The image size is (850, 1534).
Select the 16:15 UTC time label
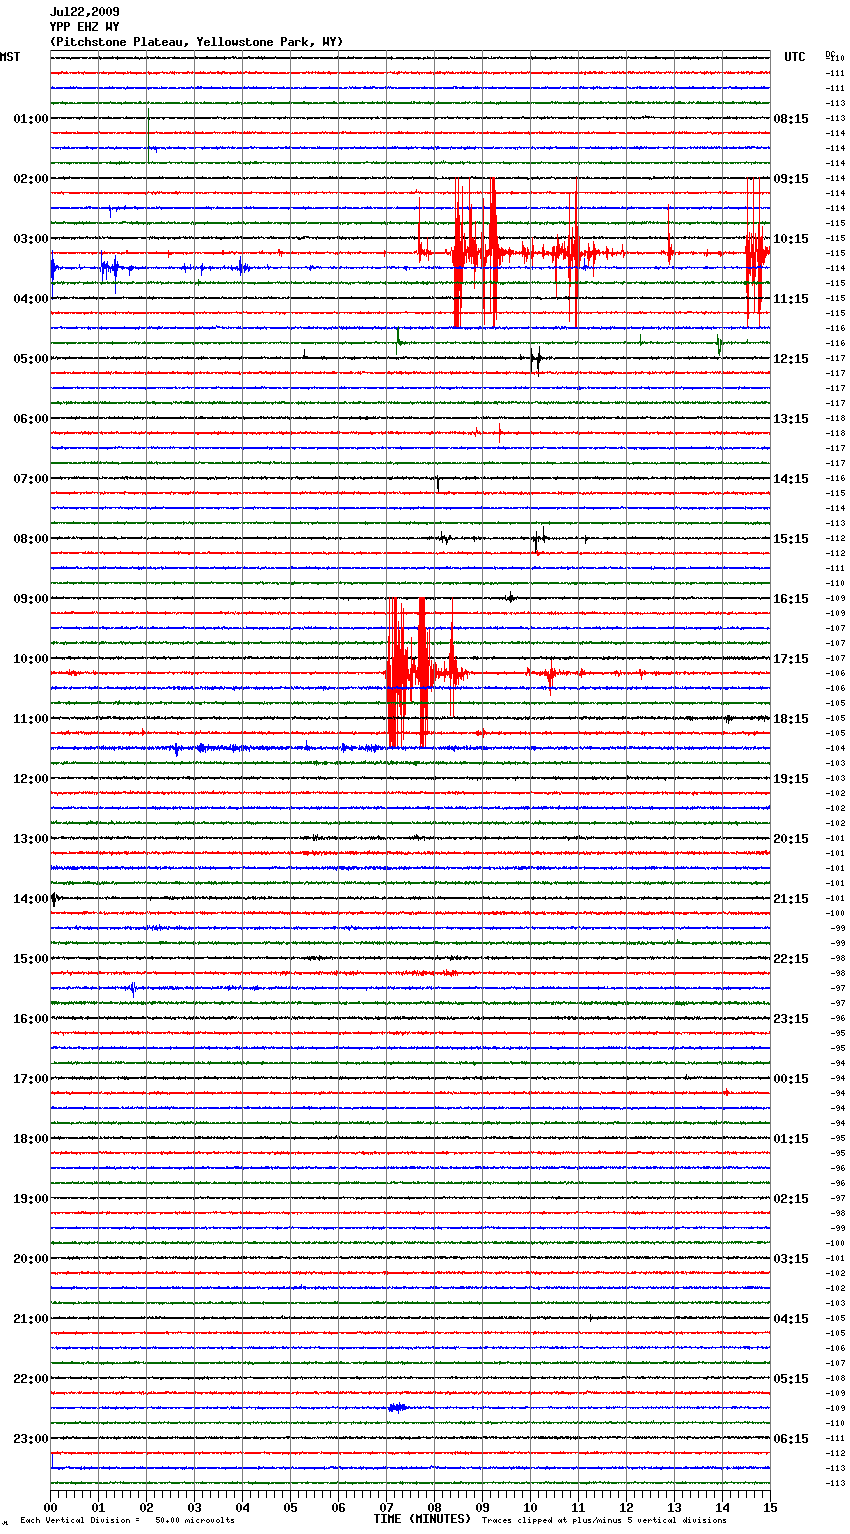coord(791,599)
